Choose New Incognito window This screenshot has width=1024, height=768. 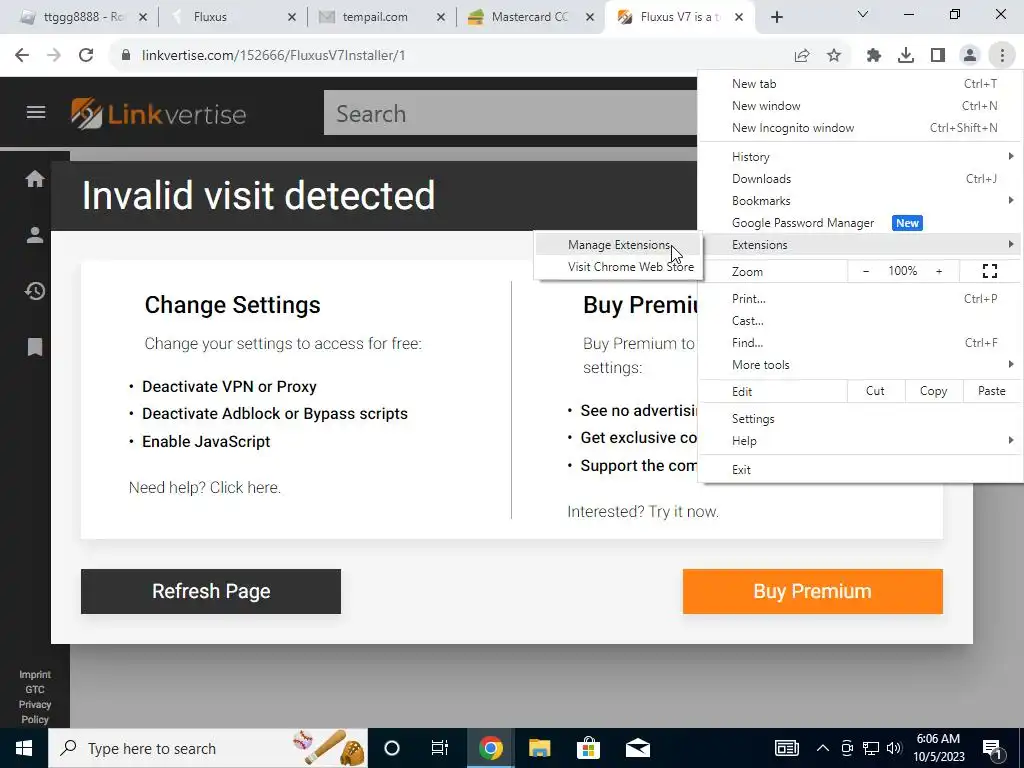point(861,128)
